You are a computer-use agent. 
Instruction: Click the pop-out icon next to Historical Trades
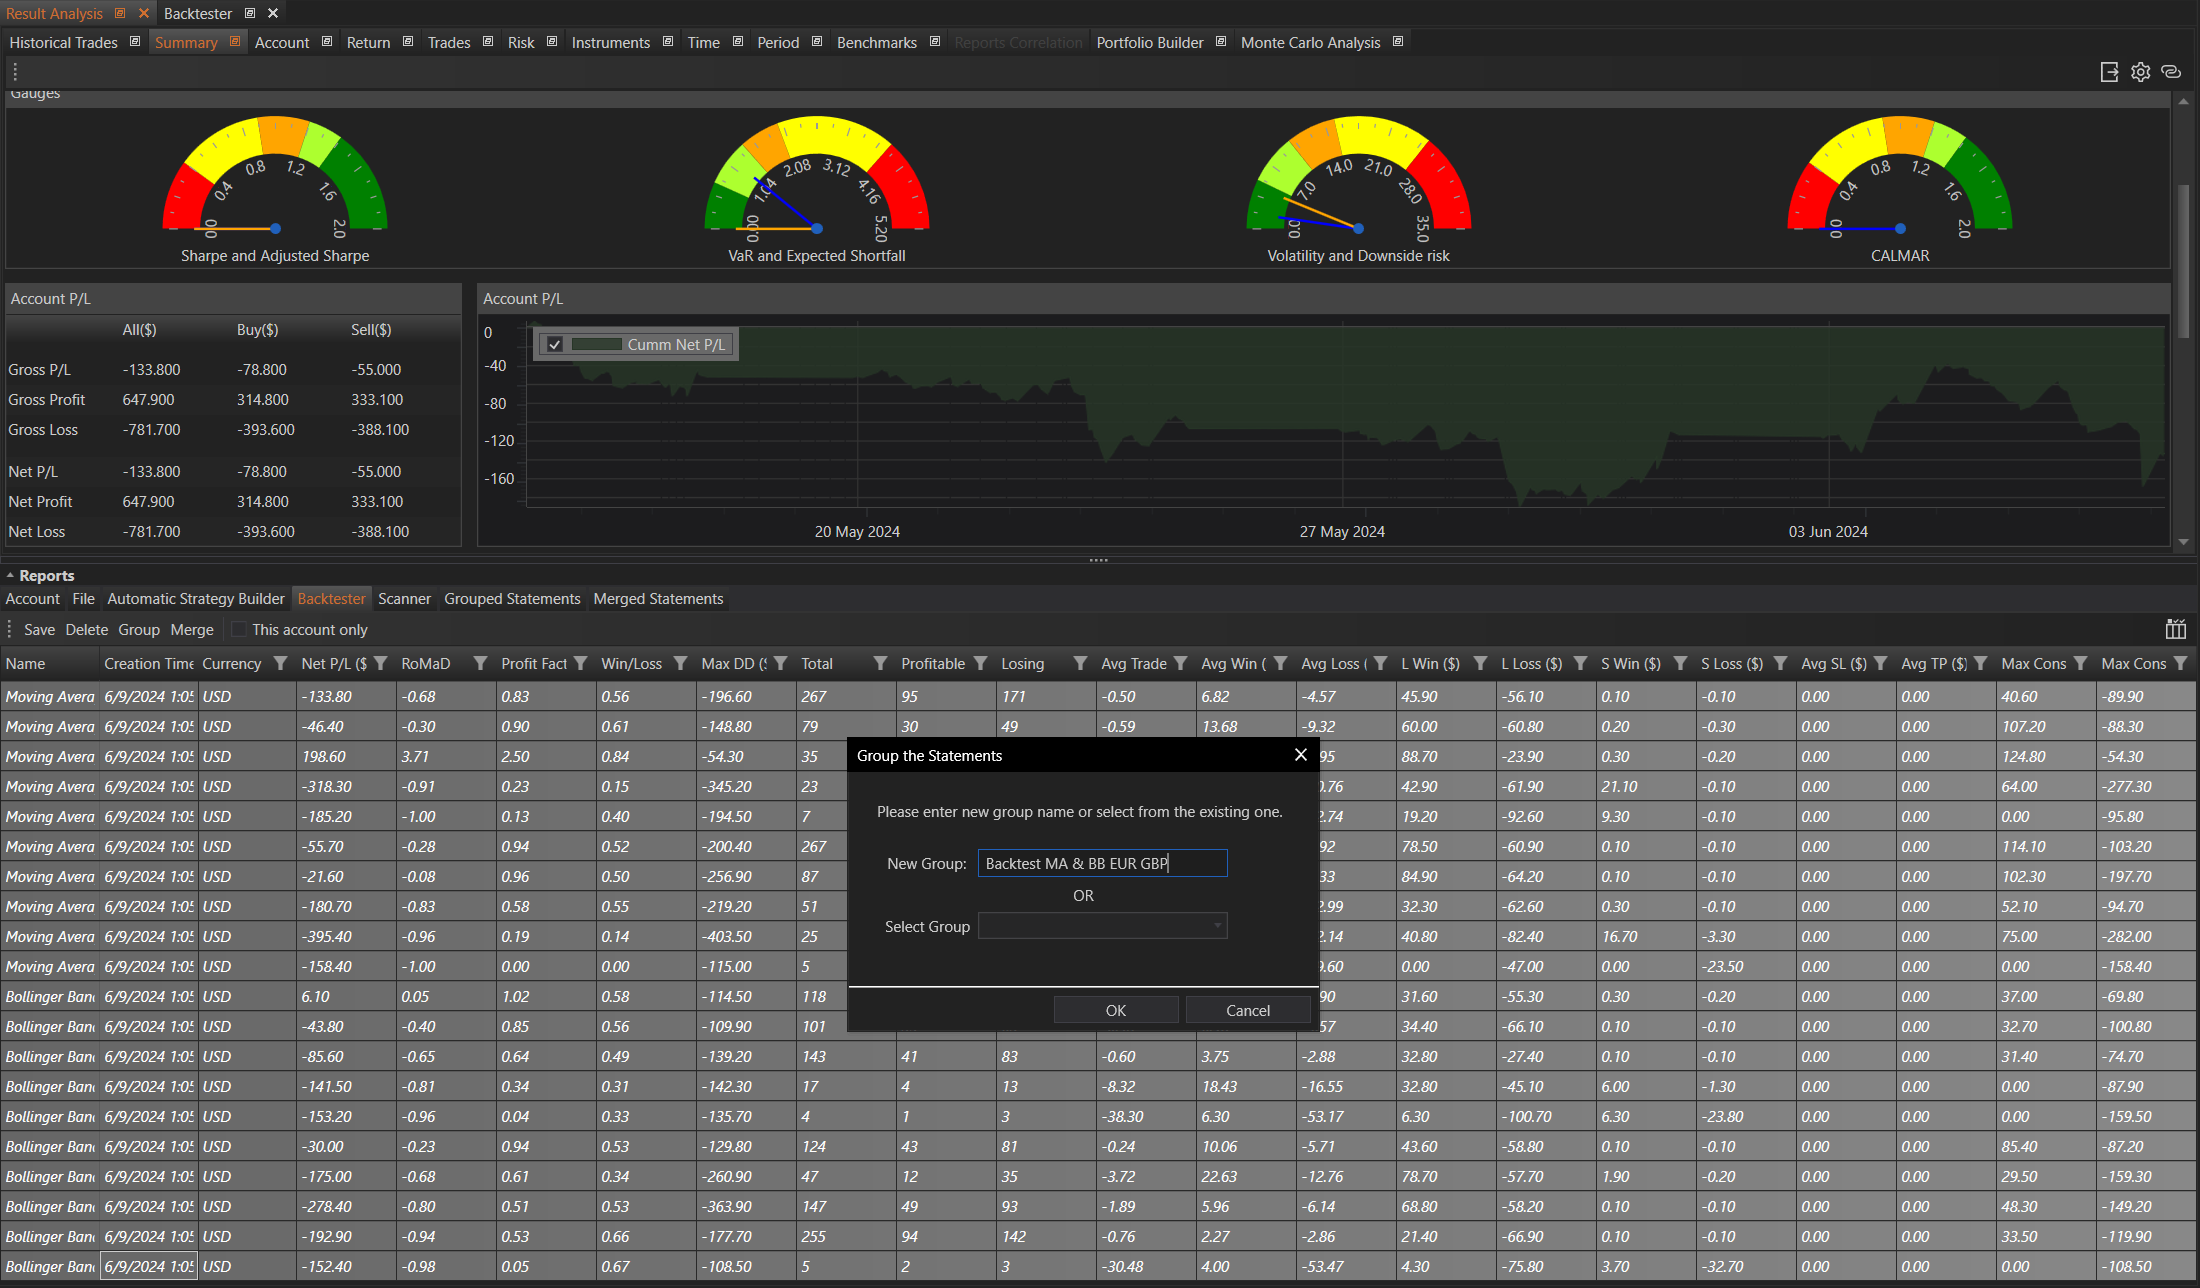[x=135, y=42]
